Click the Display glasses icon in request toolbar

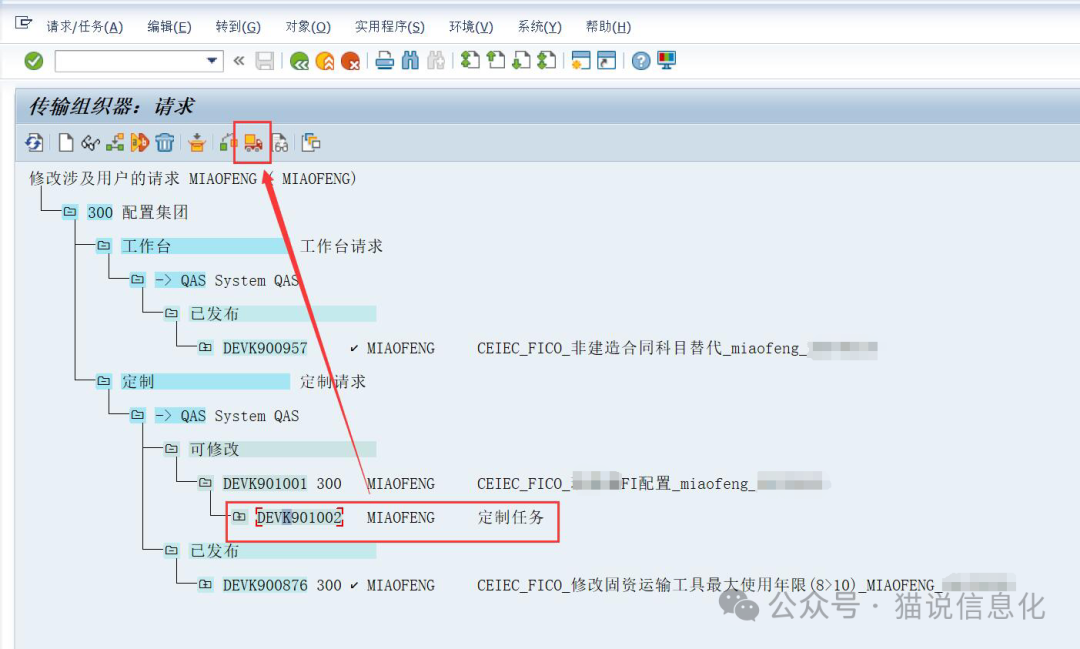tap(90, 143)
